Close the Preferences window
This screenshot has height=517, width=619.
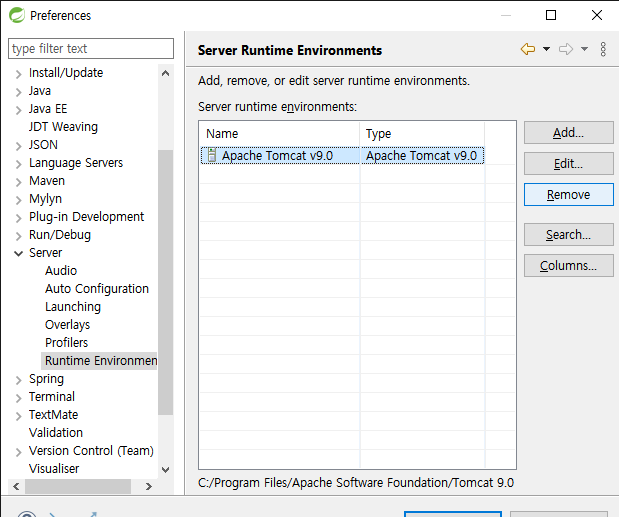(x=597, y=15)
